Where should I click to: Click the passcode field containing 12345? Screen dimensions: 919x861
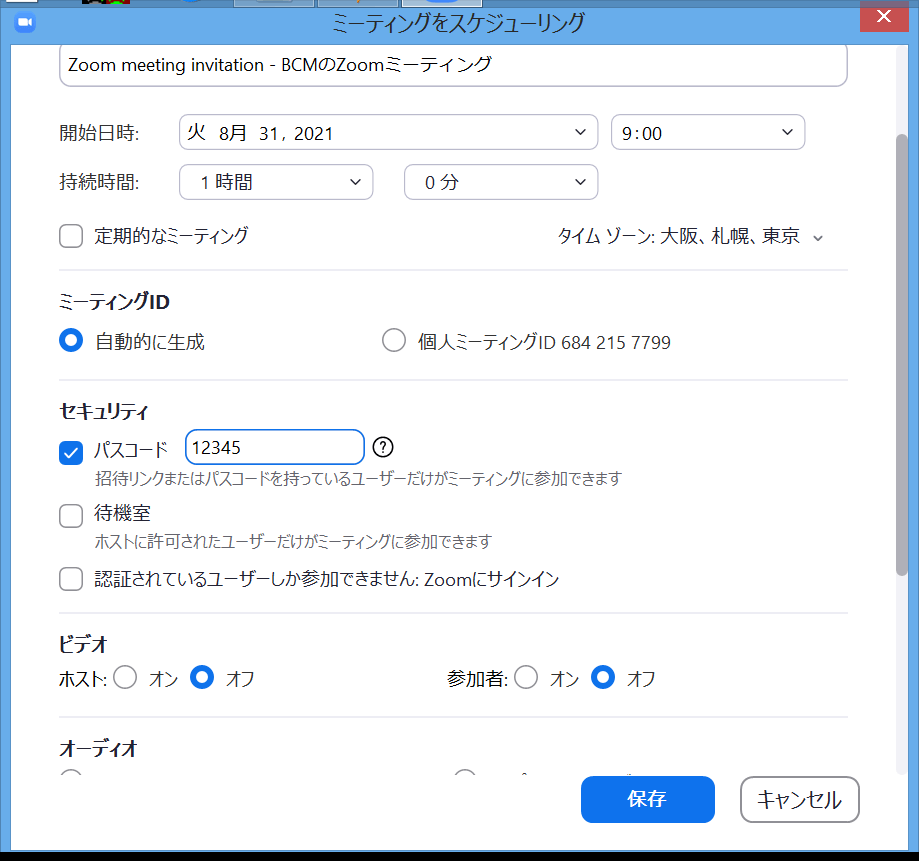tap(274, 447)
